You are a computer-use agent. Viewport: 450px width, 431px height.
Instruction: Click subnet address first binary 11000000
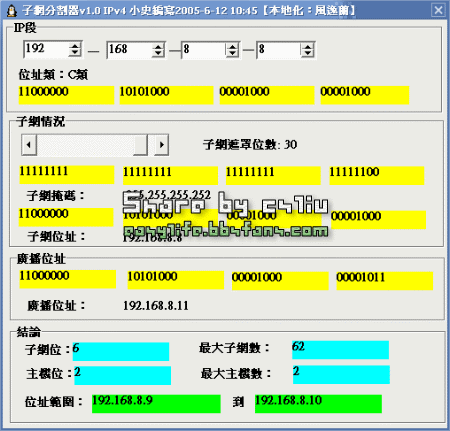[x=66, y=217]
